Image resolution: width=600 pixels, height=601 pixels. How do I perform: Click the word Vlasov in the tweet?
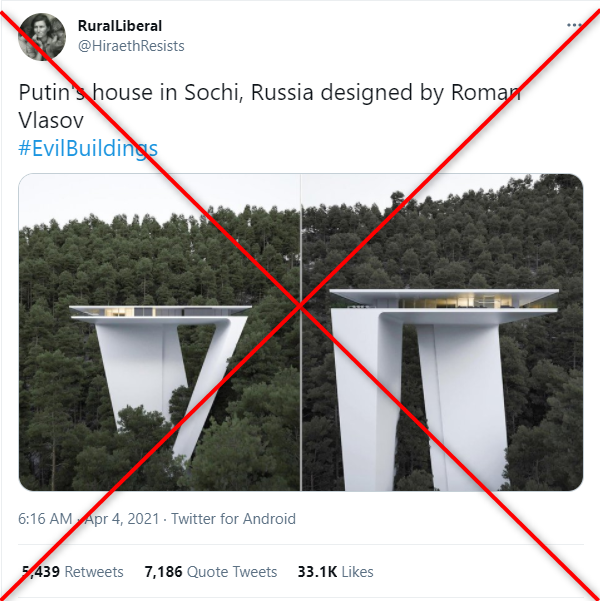51,121
